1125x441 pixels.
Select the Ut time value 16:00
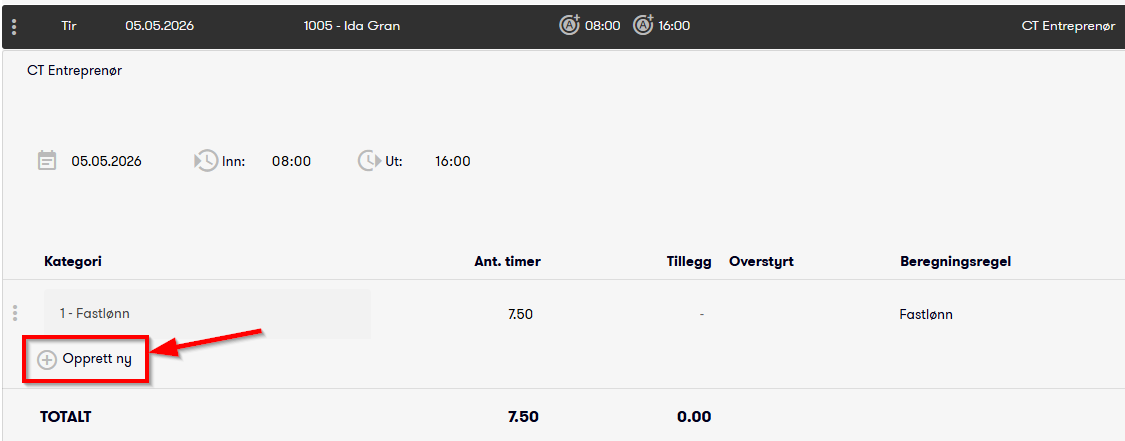point(453,161)
